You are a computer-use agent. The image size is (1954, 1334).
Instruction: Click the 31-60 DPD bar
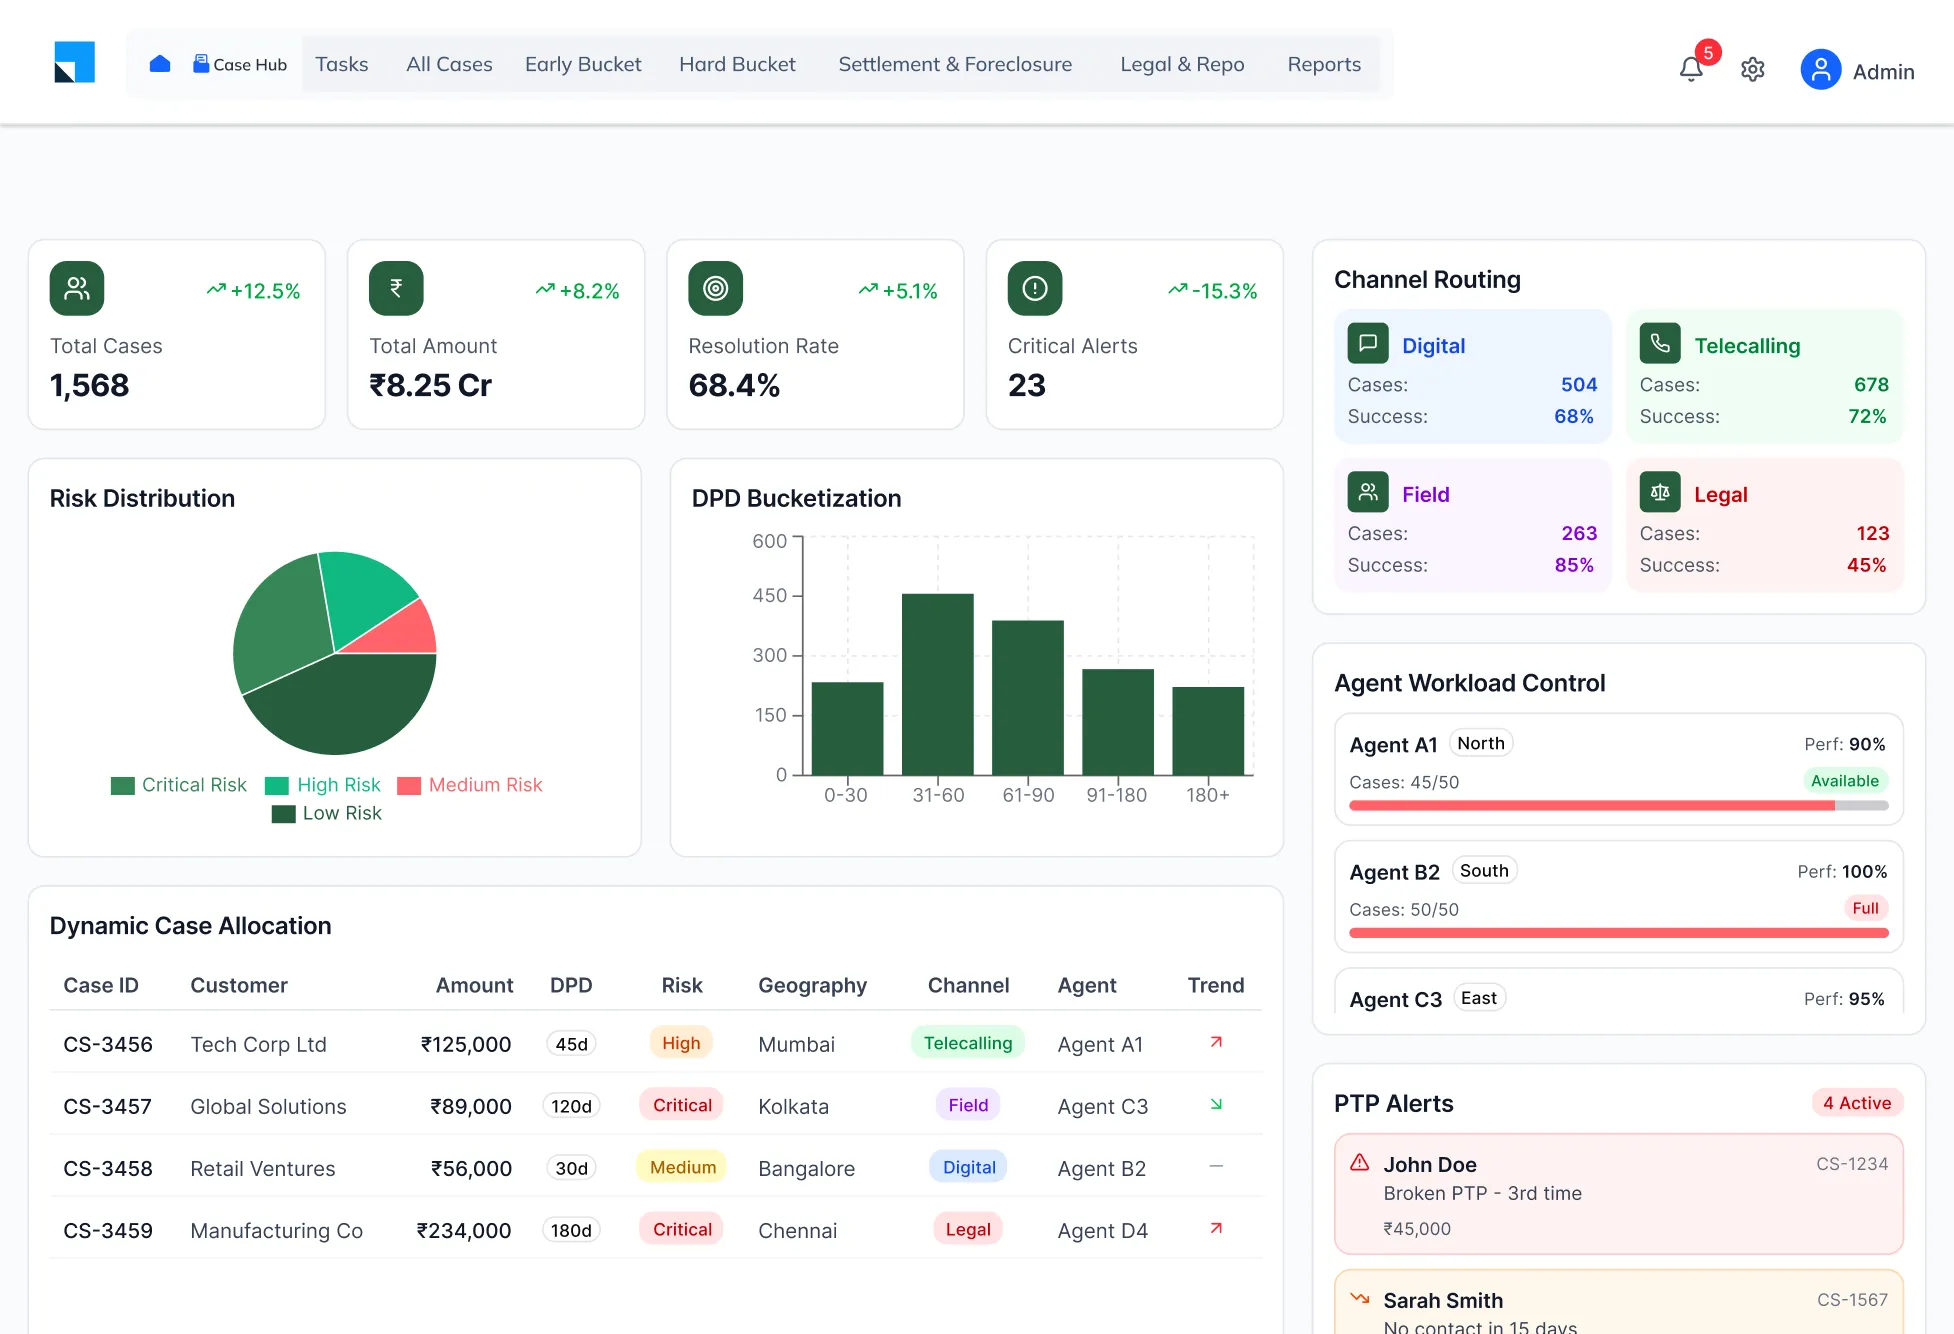tap(937, 684)
